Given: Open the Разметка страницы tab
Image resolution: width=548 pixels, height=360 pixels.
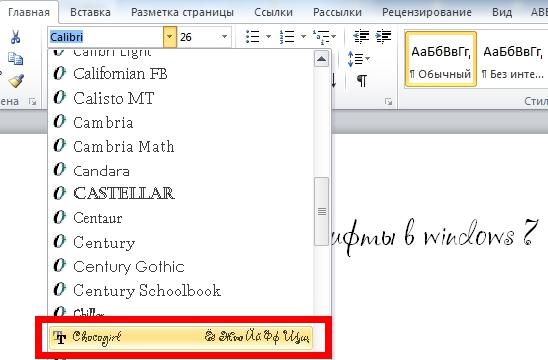Looking at the screenshot, I should tap(182, 12).
